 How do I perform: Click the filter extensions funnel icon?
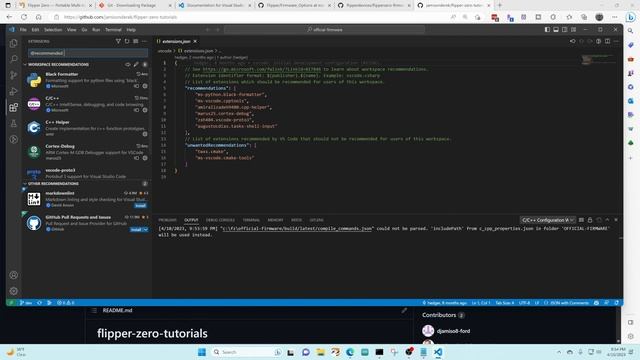[118, 41]
